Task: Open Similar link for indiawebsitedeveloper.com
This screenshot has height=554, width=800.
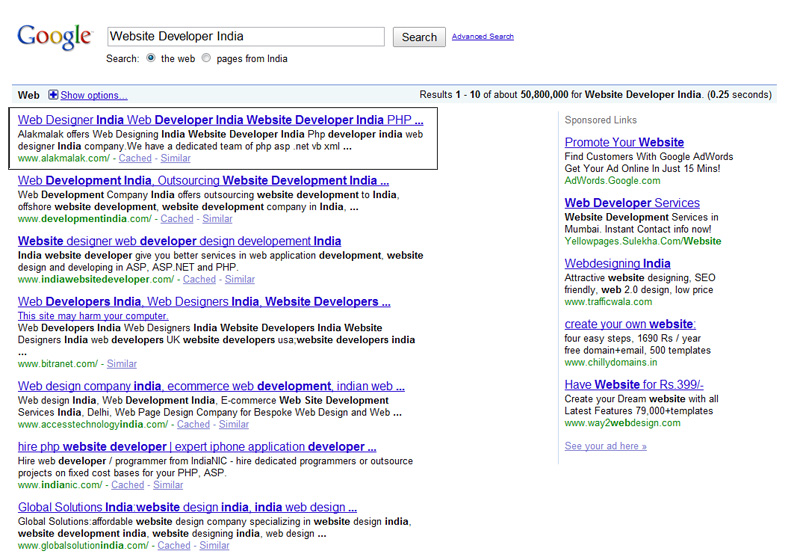Action: (240, 280)
